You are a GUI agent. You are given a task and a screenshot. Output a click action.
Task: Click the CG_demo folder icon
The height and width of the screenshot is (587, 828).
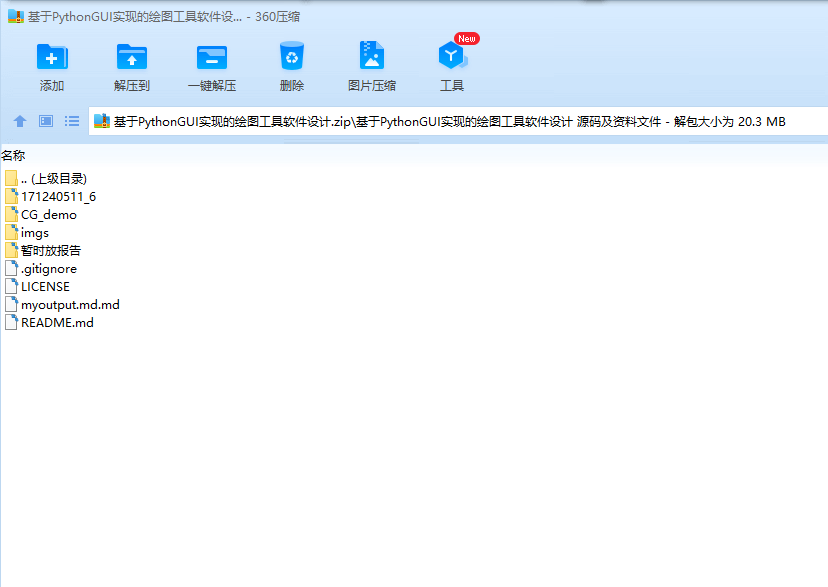[x=11, y=214]
